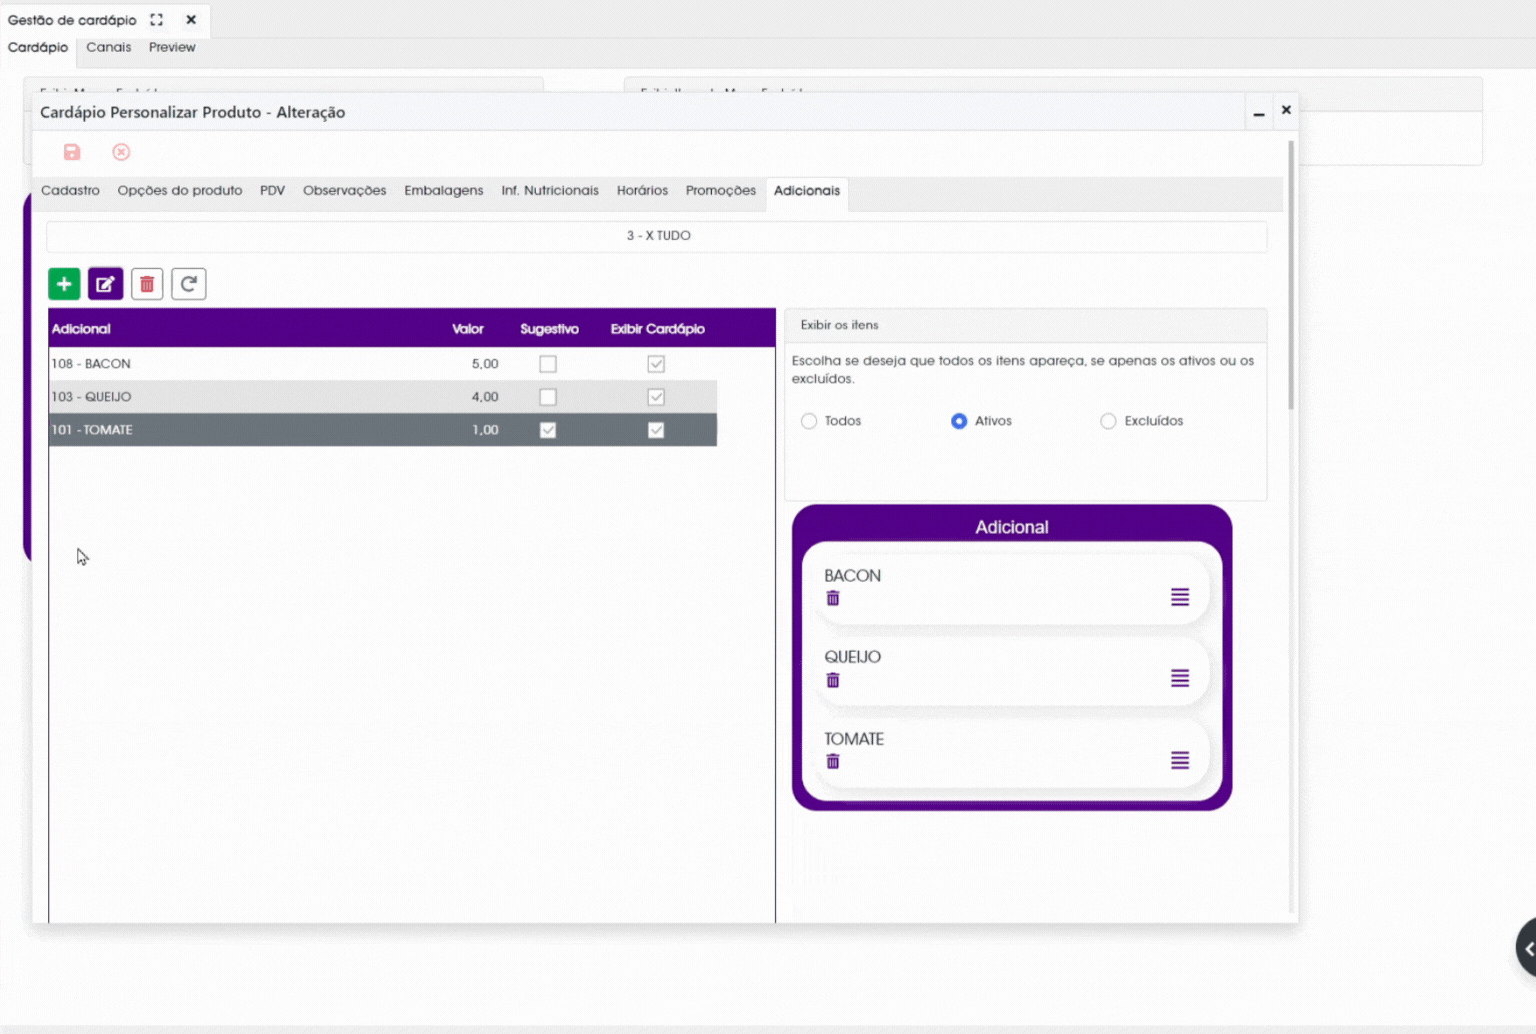Click the 3 - X TUDO product field
The image size is (1536, 1034).
[x=657, y=236]
